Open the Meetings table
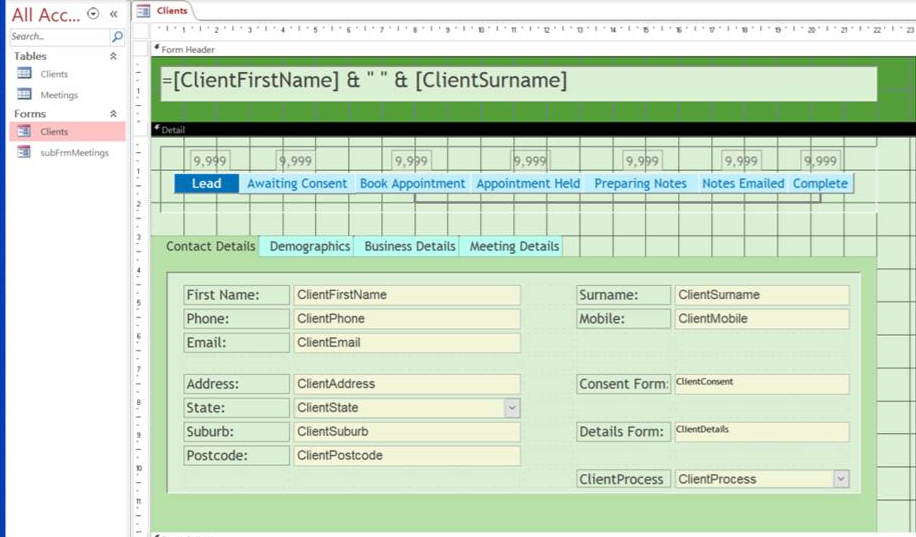The width and height of the screenshot is (916, 537). coord(58,95)
